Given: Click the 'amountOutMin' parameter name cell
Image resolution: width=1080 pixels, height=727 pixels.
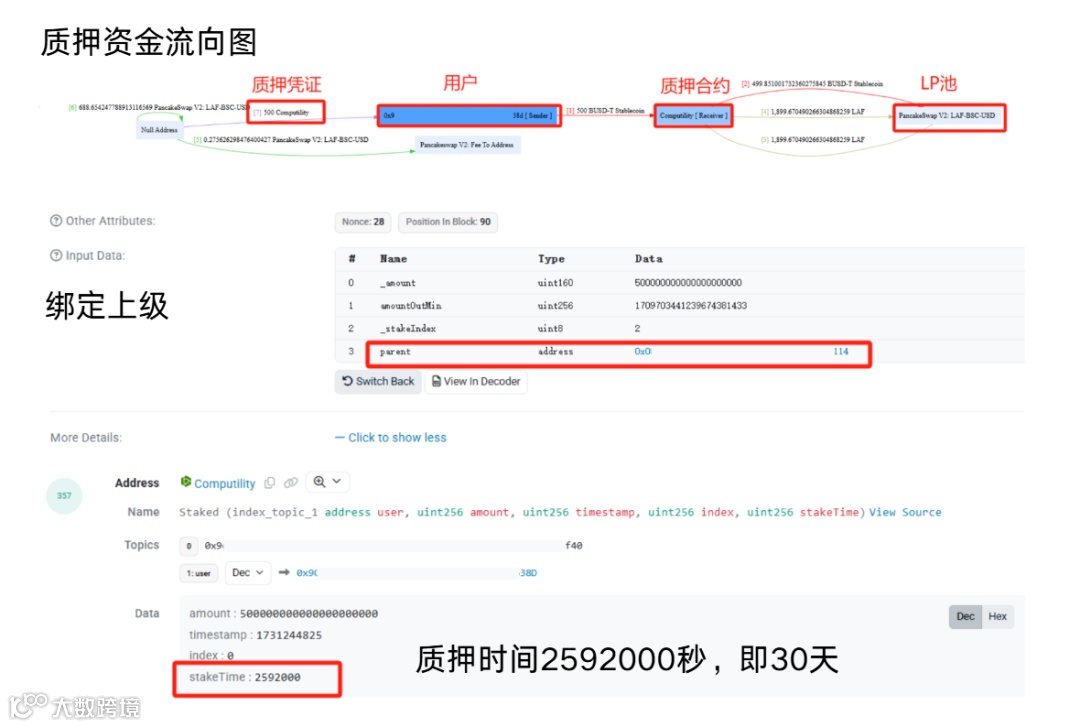Looking at the screenshot, I should click(411, 306).
